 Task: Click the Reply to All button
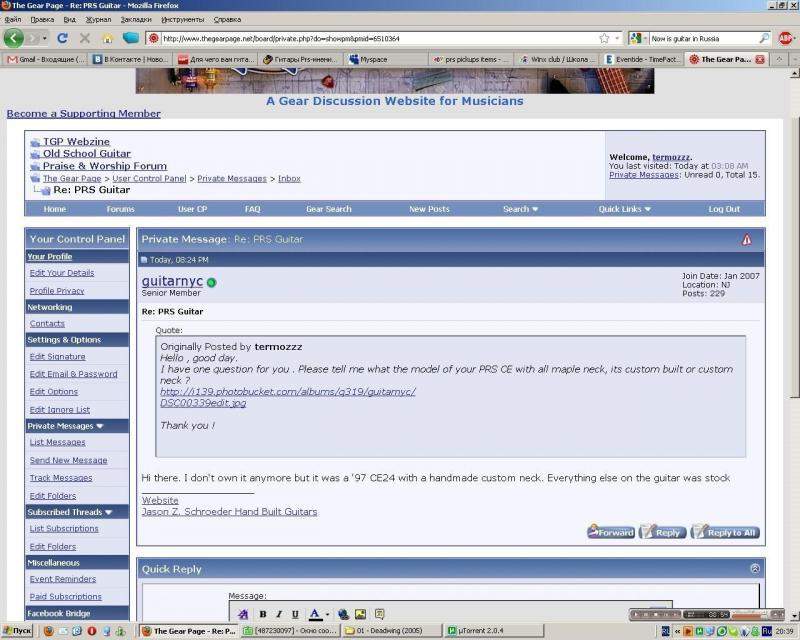(725, 532)
